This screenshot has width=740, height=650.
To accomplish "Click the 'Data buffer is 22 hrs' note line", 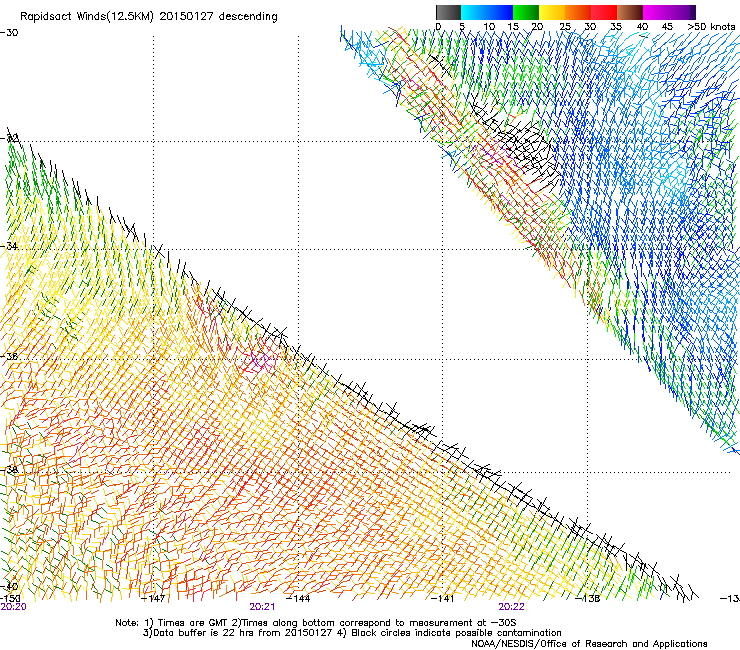I will click(352, 633).
